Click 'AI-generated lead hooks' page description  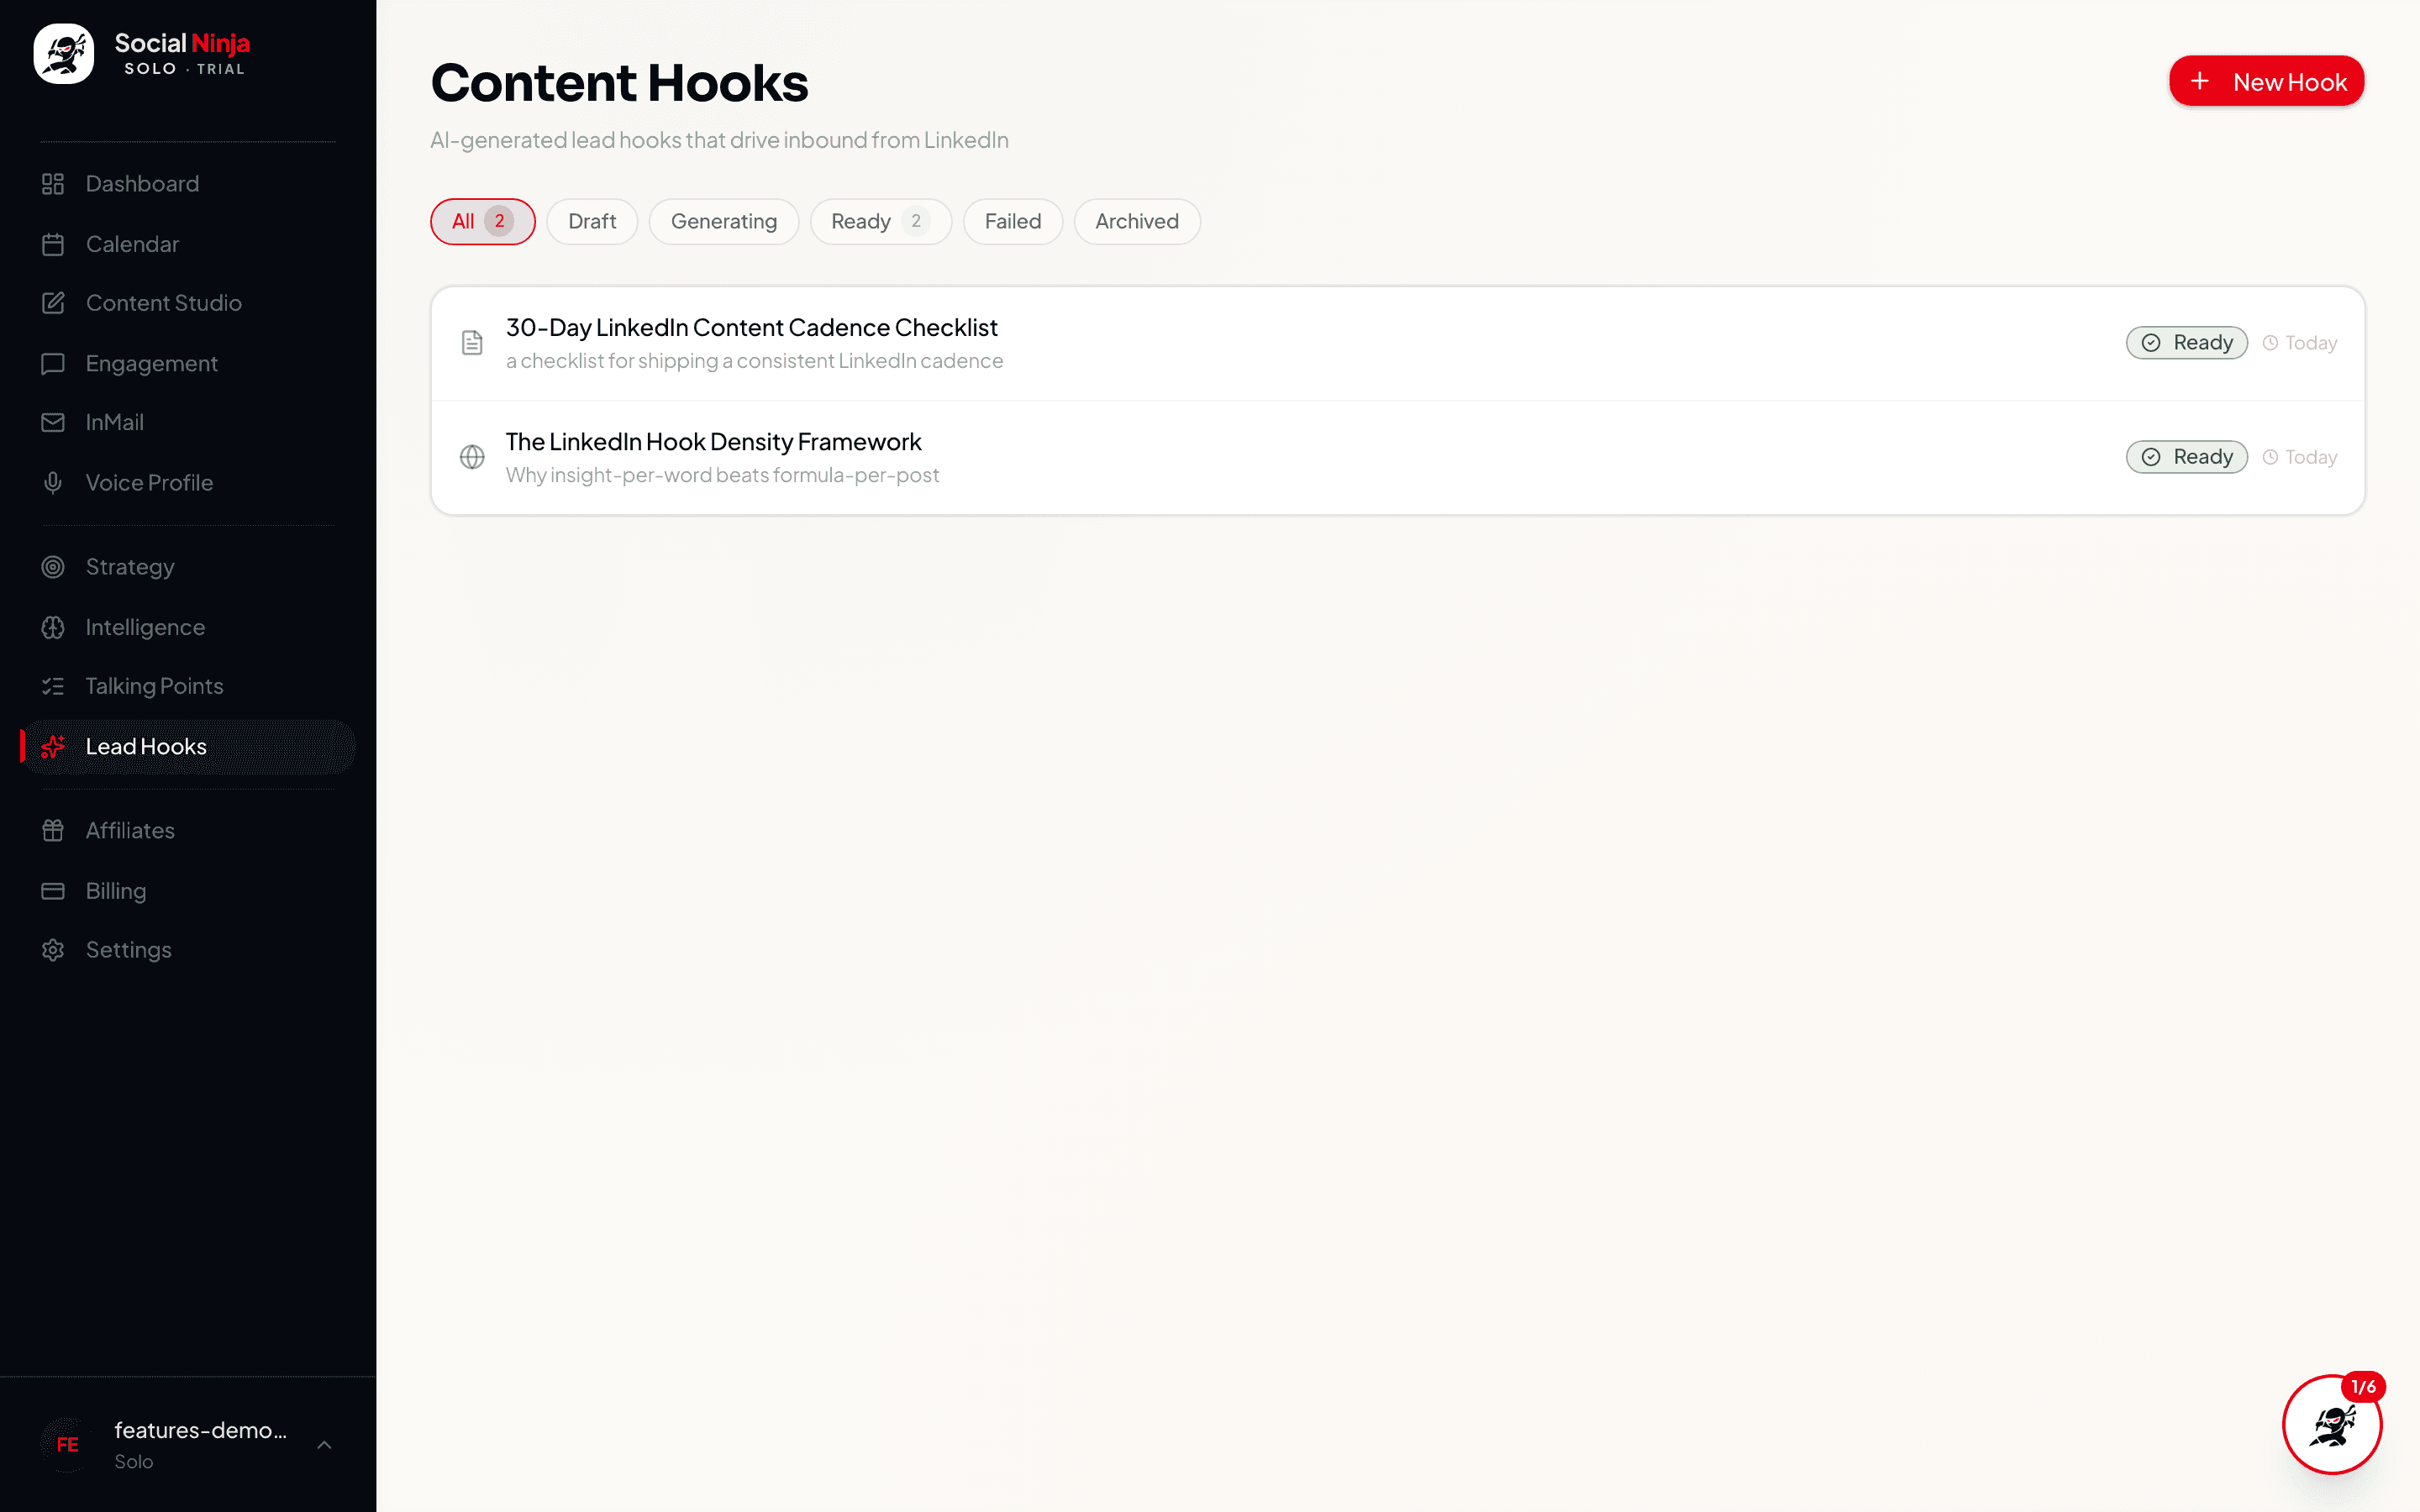[x=719, y=140]
